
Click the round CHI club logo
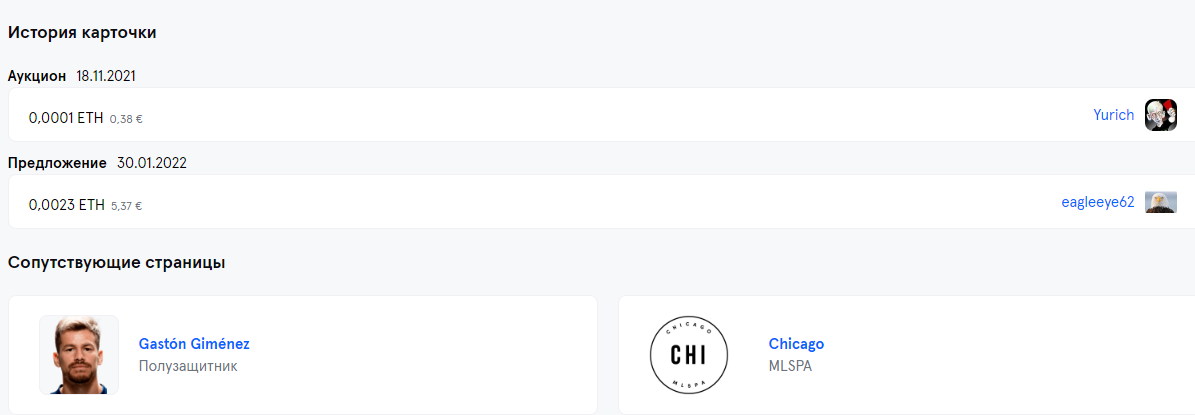[x=681, y=354]
